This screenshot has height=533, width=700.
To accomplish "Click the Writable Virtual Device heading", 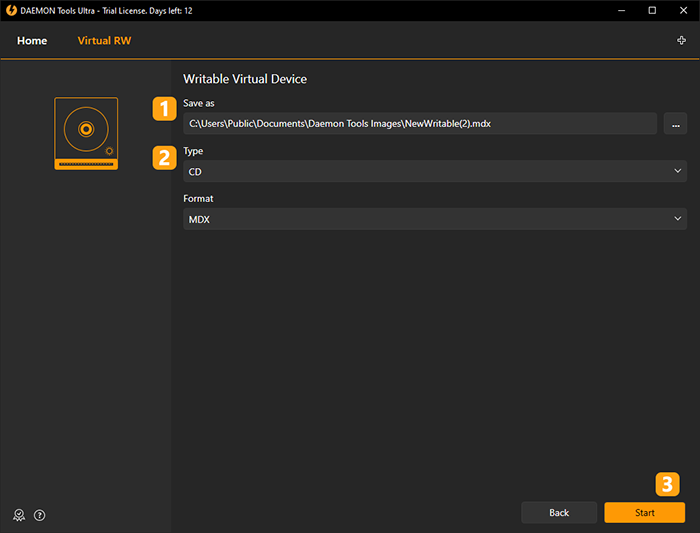I will click(245, 79).
